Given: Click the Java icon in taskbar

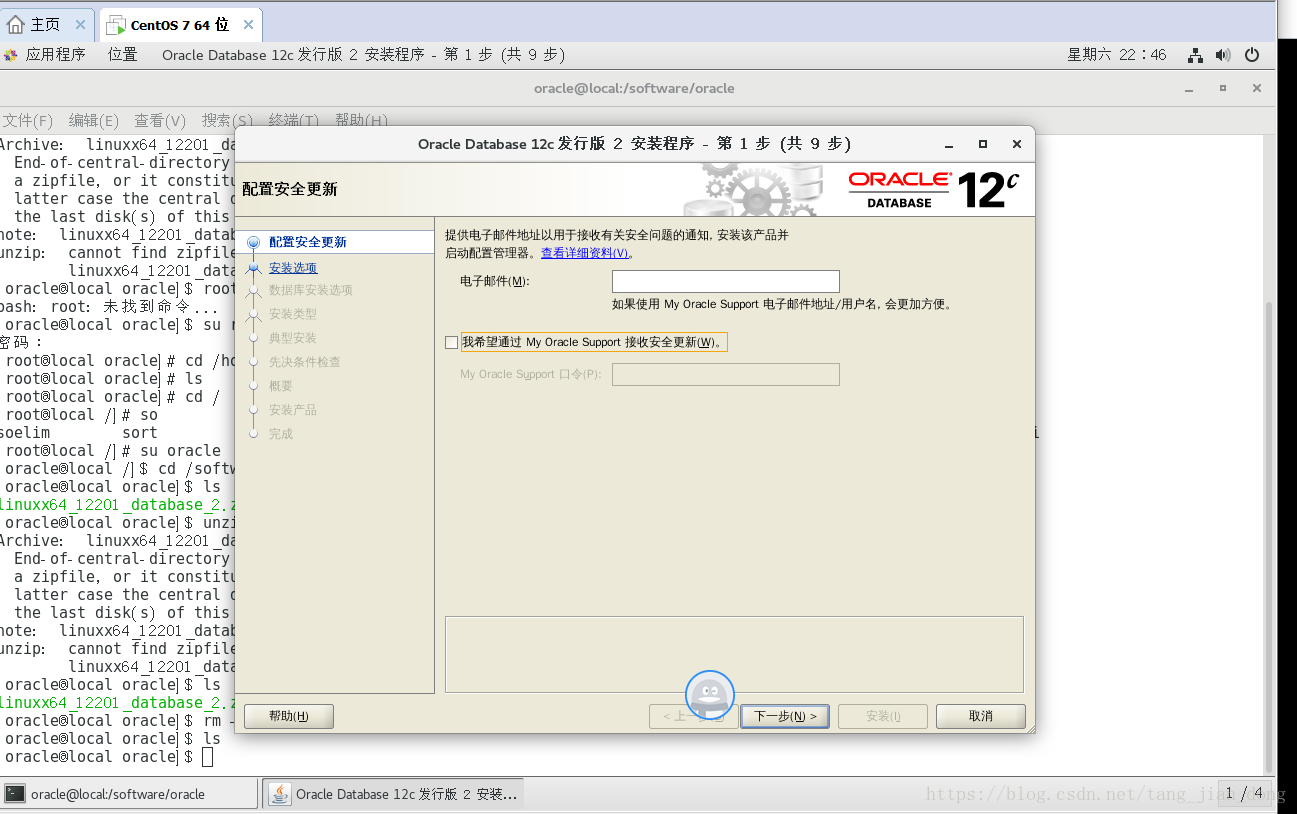Looking at the screenshot, I should 280,794.
